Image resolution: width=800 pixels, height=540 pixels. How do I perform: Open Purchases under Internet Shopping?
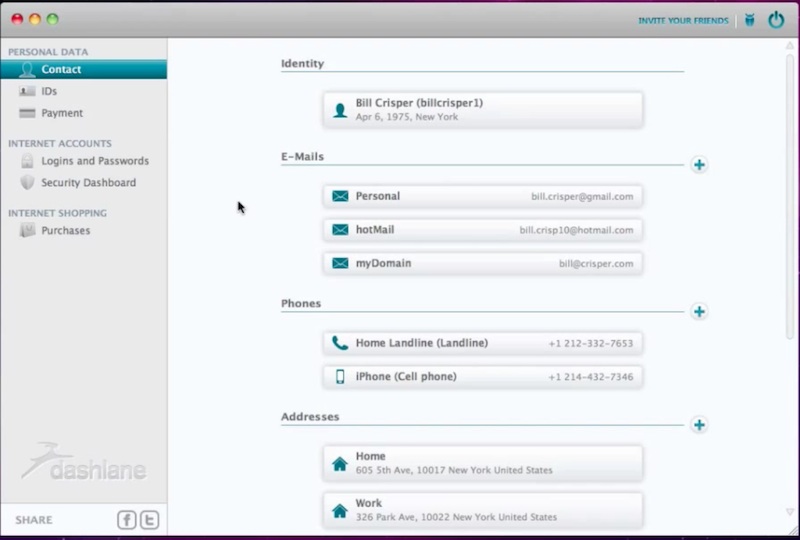point(65,231)
